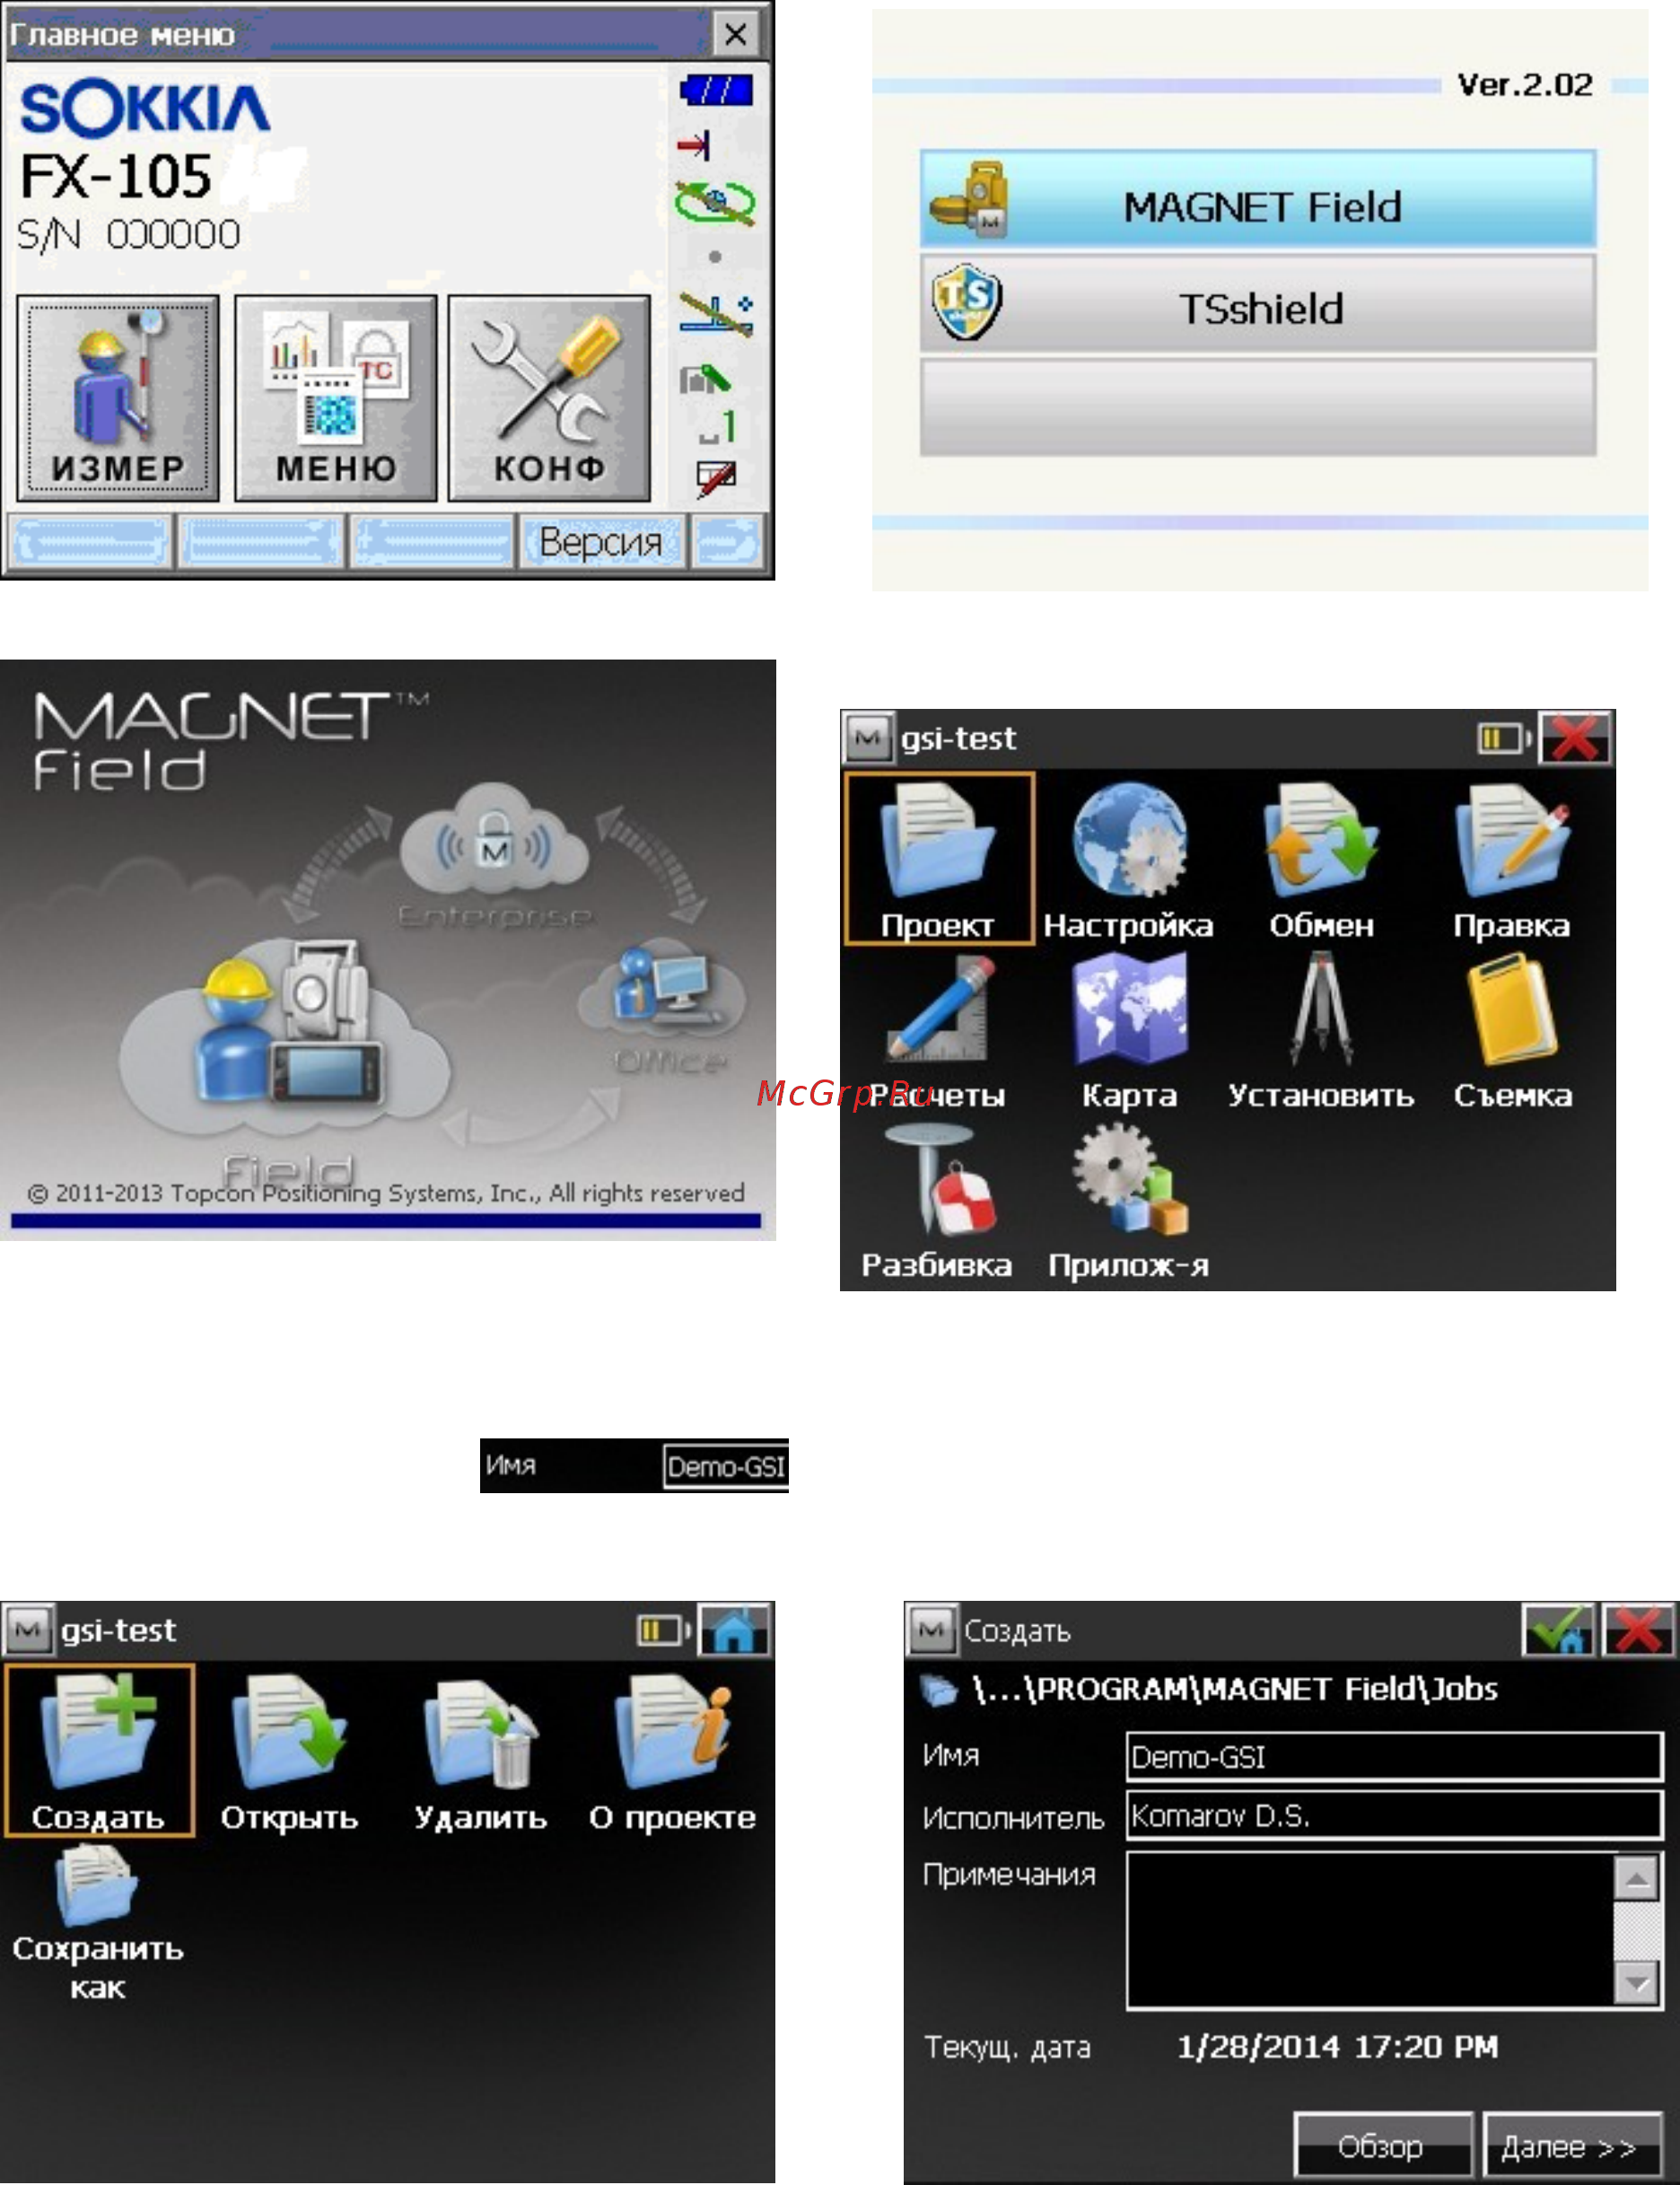
Task: Select the О проекте info icon
Action: point(672,1752)
